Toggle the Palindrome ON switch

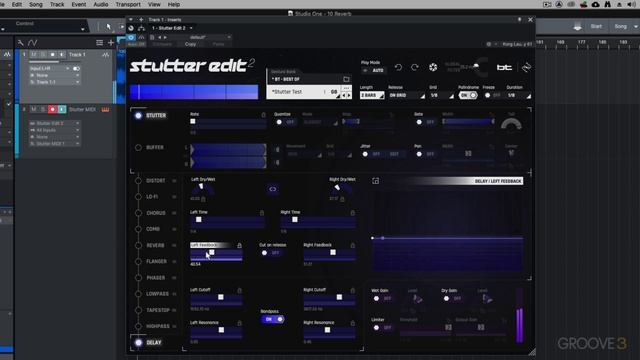click(468, 95)
